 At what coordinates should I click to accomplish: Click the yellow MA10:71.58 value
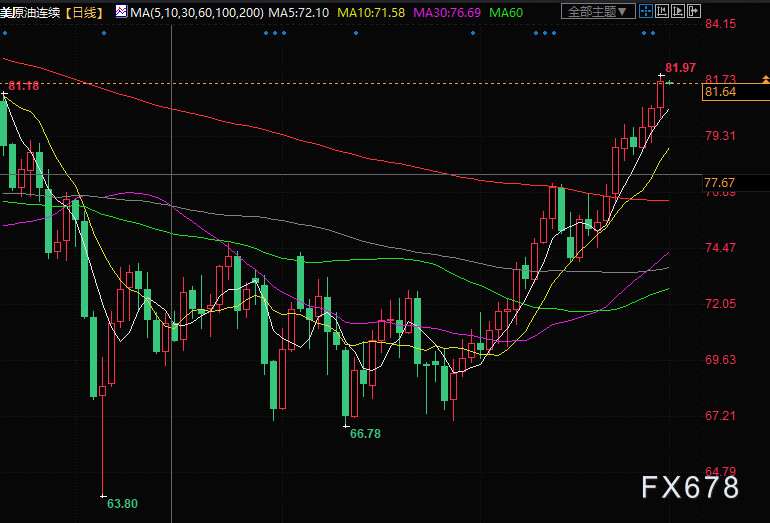click(371, 12)
